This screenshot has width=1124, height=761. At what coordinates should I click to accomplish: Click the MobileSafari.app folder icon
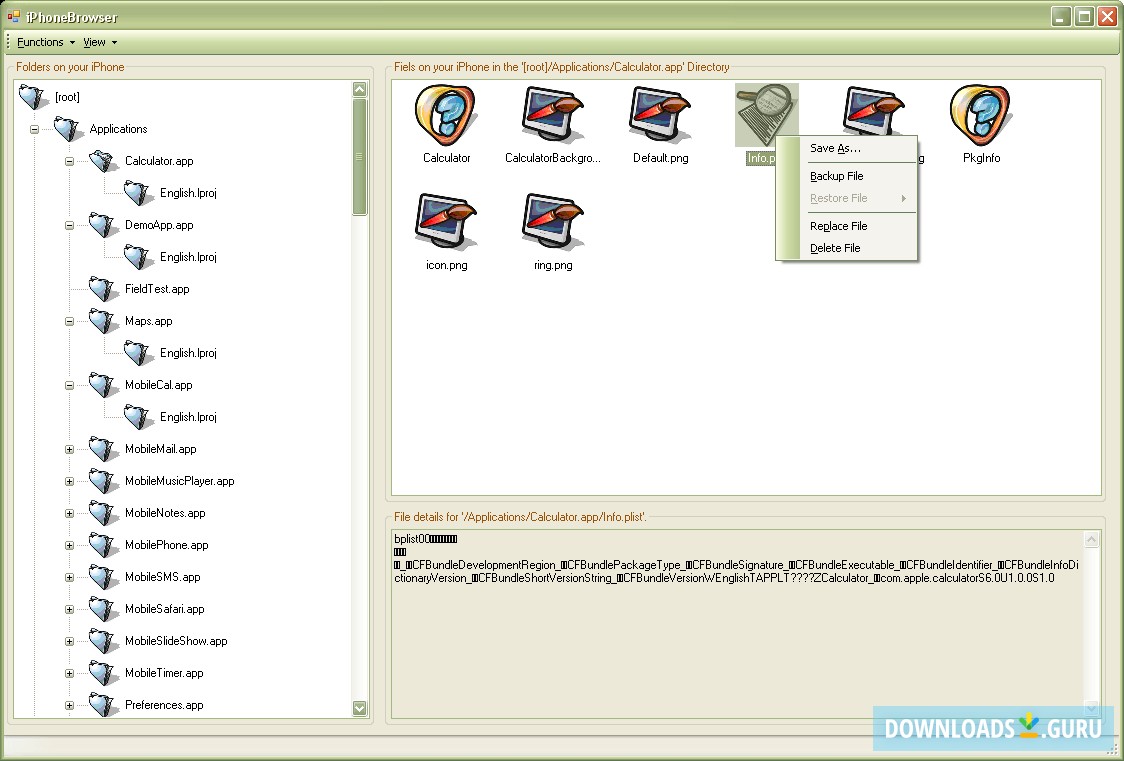coord(104,609)
